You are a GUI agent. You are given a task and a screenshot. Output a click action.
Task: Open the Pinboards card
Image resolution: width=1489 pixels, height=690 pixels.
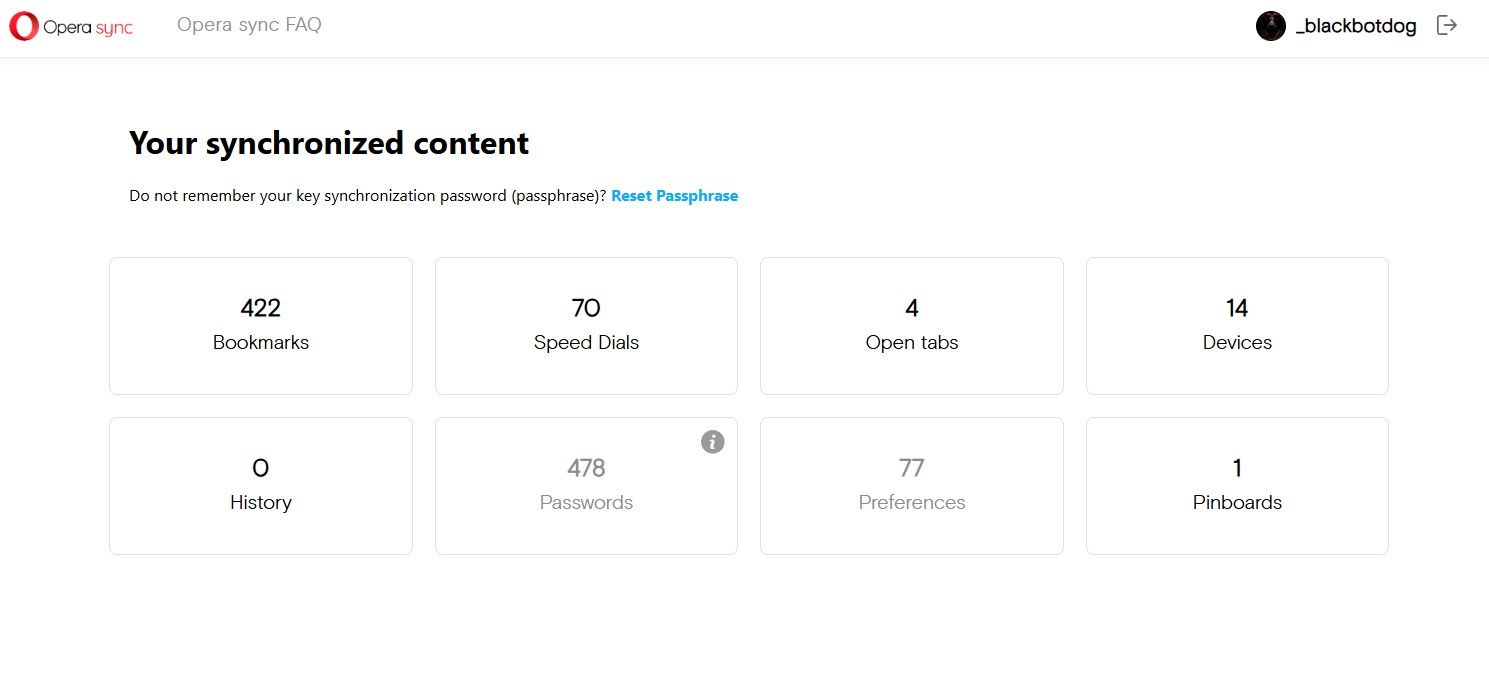click(x=1237, y=486)
